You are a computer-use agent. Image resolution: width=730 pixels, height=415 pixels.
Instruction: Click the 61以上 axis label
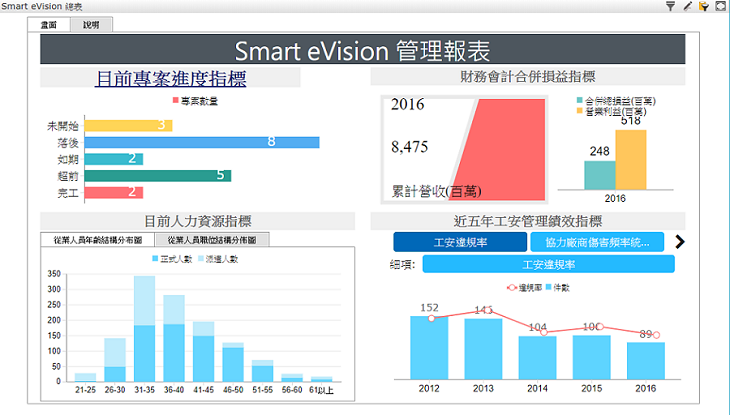tap(321, 390)
